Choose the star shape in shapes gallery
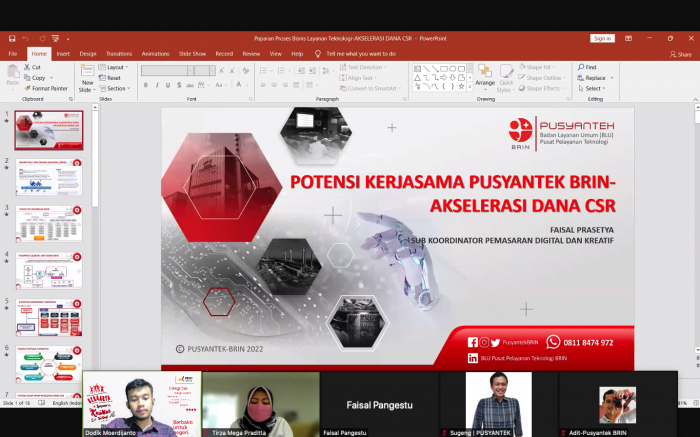This screenshot has height=437, width=700. [x=461, y=86]
